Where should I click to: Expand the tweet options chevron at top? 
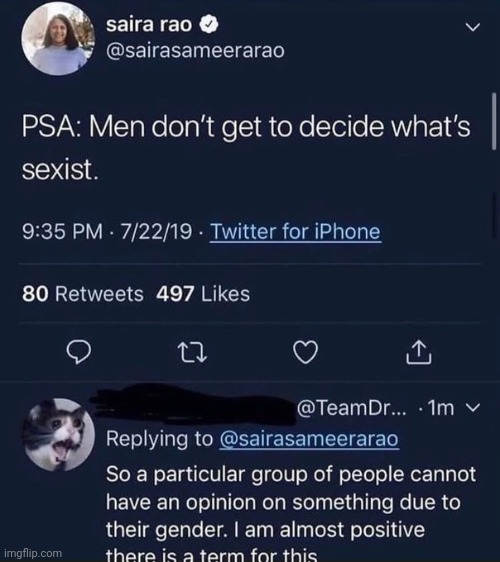473,27
